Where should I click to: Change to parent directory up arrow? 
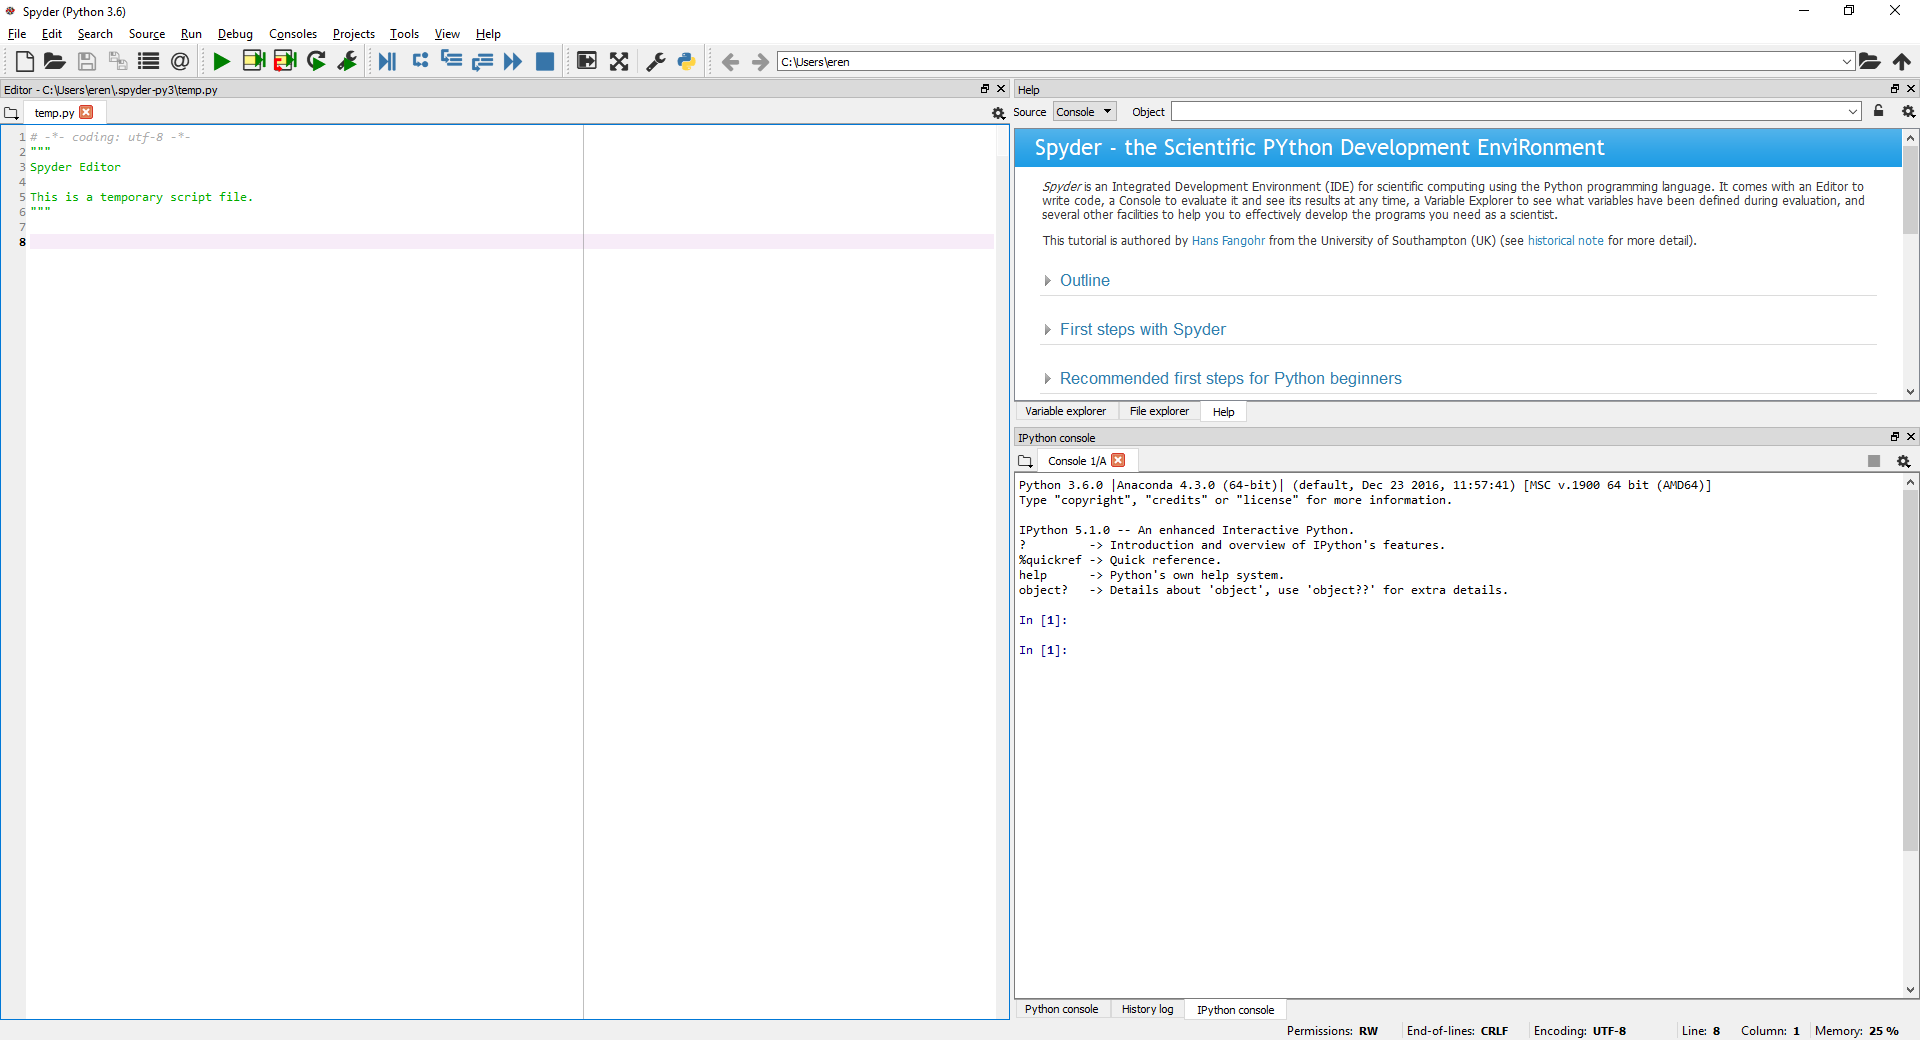1902,61
